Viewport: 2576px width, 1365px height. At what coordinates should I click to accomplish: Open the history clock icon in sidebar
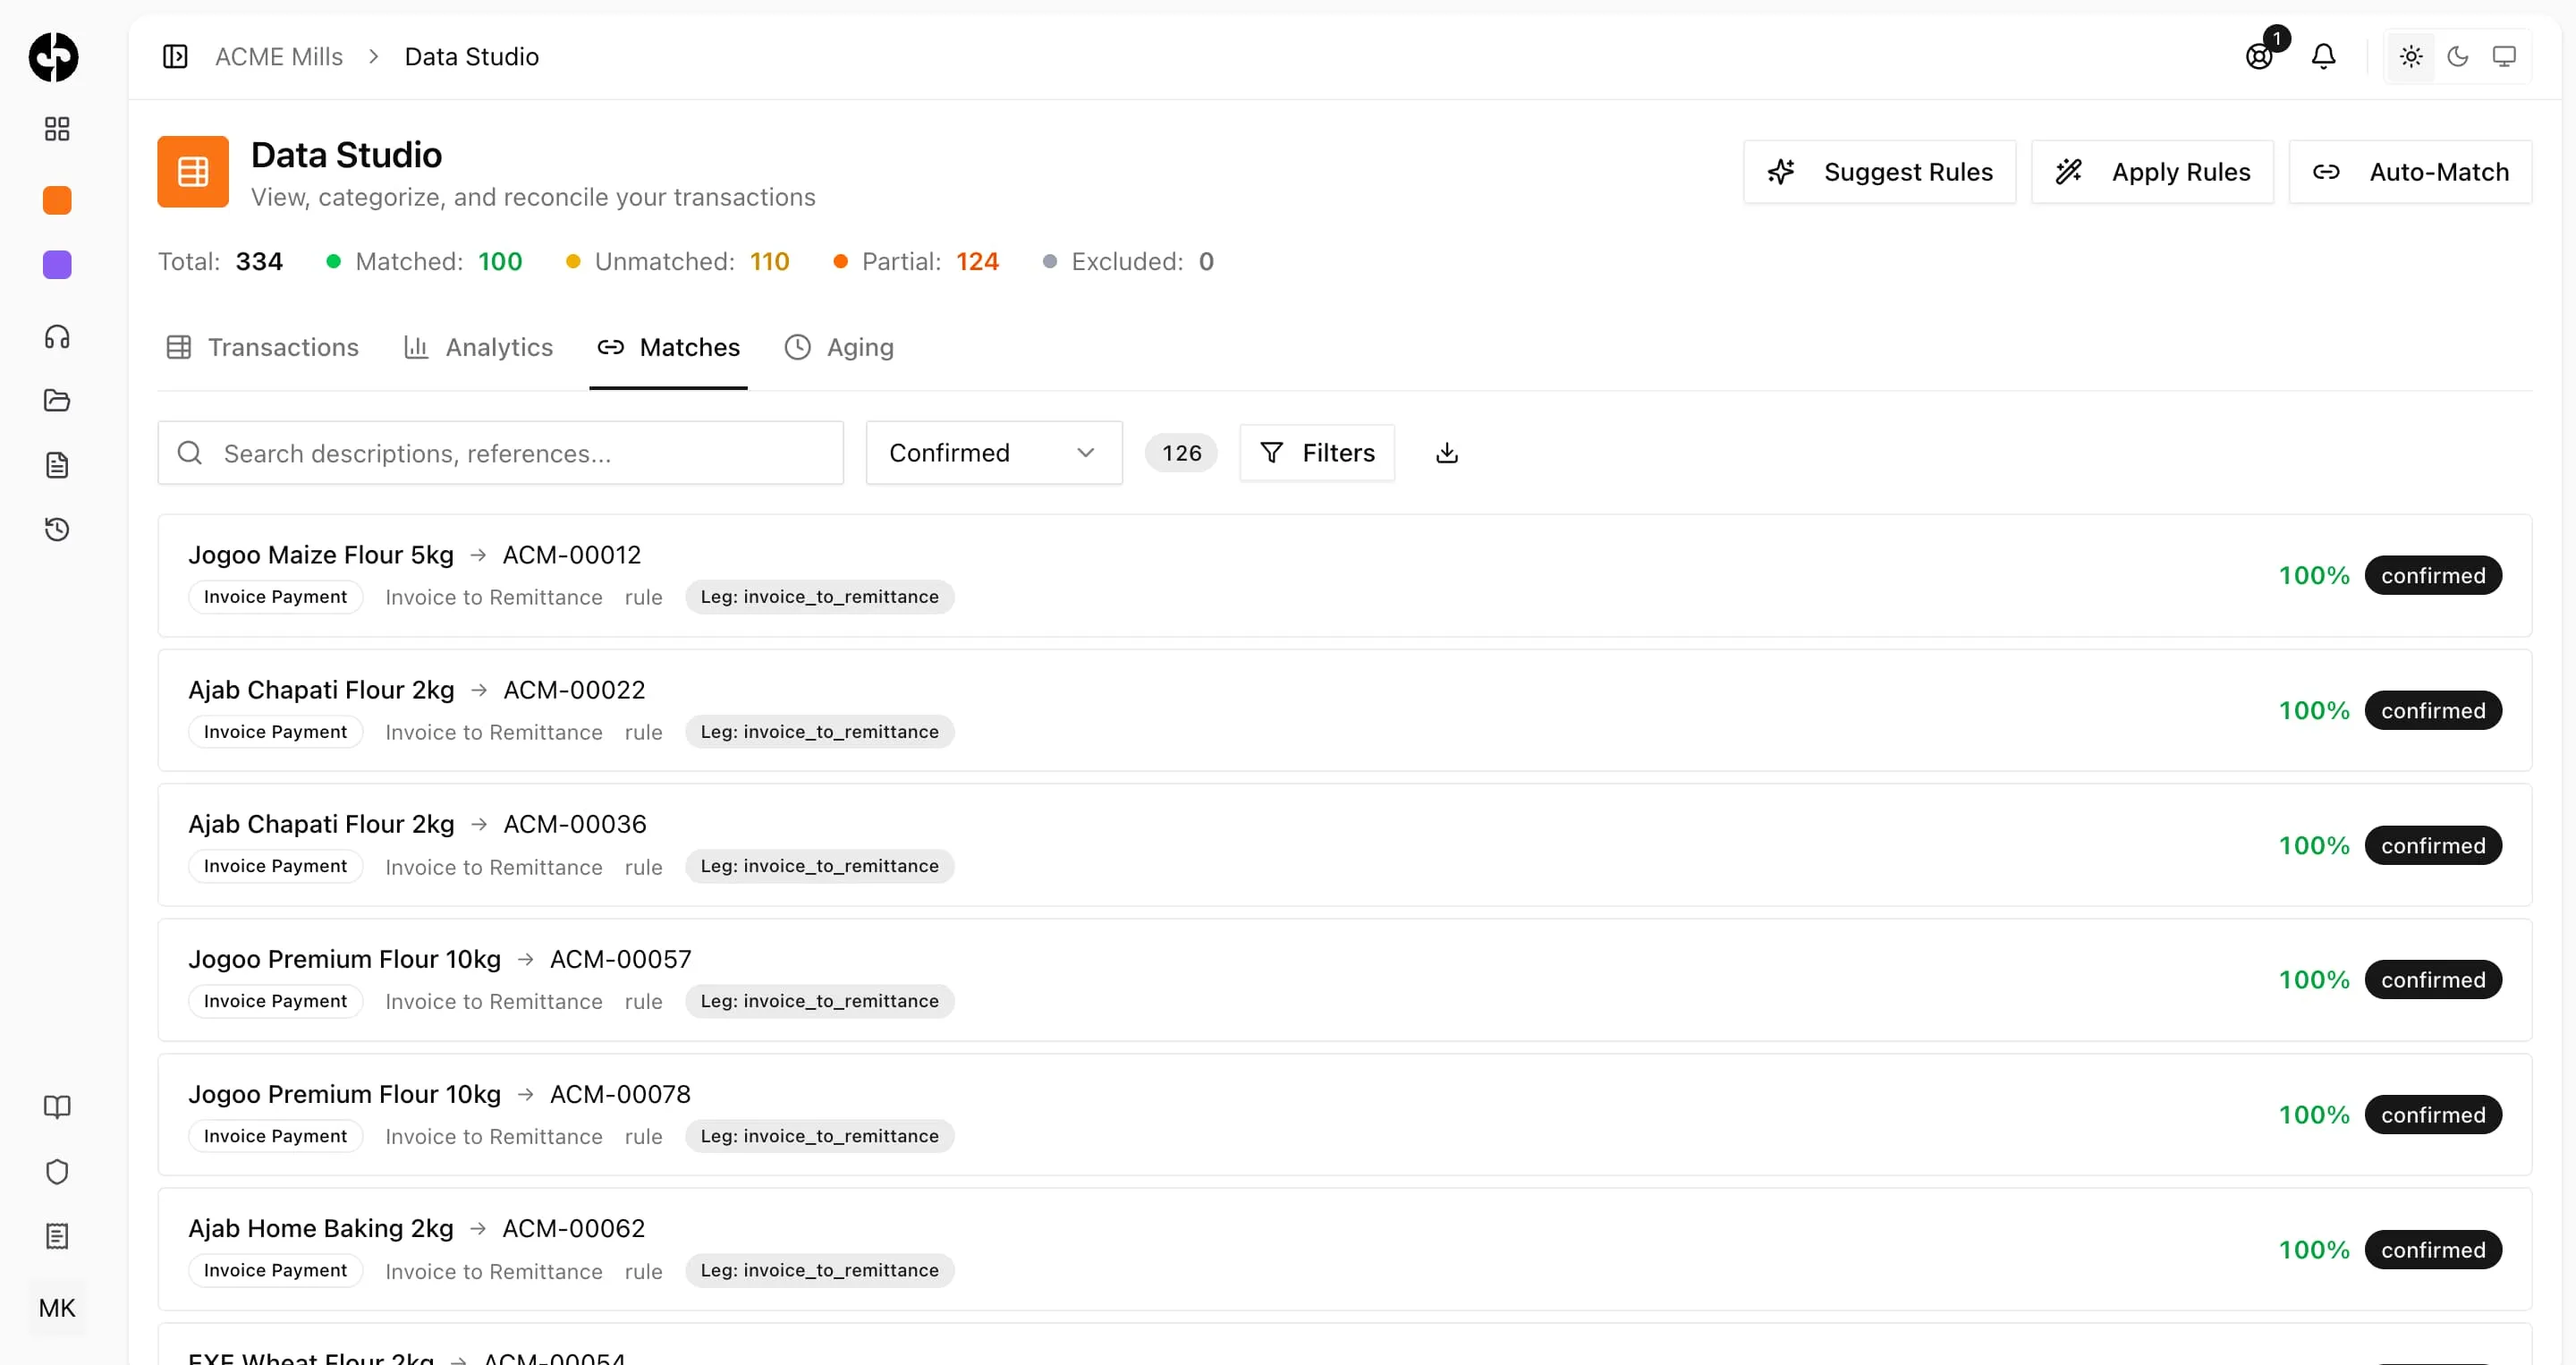coord(57,529)
